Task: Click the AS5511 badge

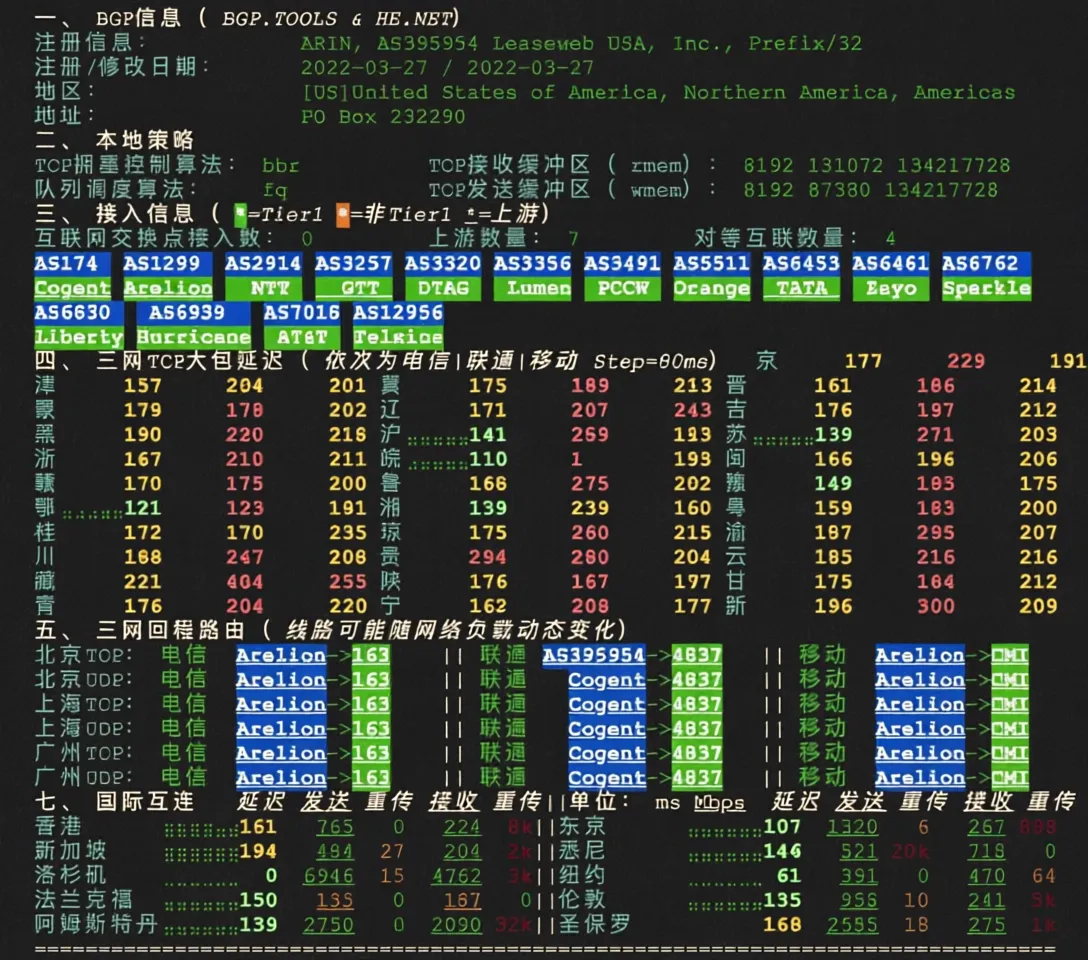Action: 711,264
